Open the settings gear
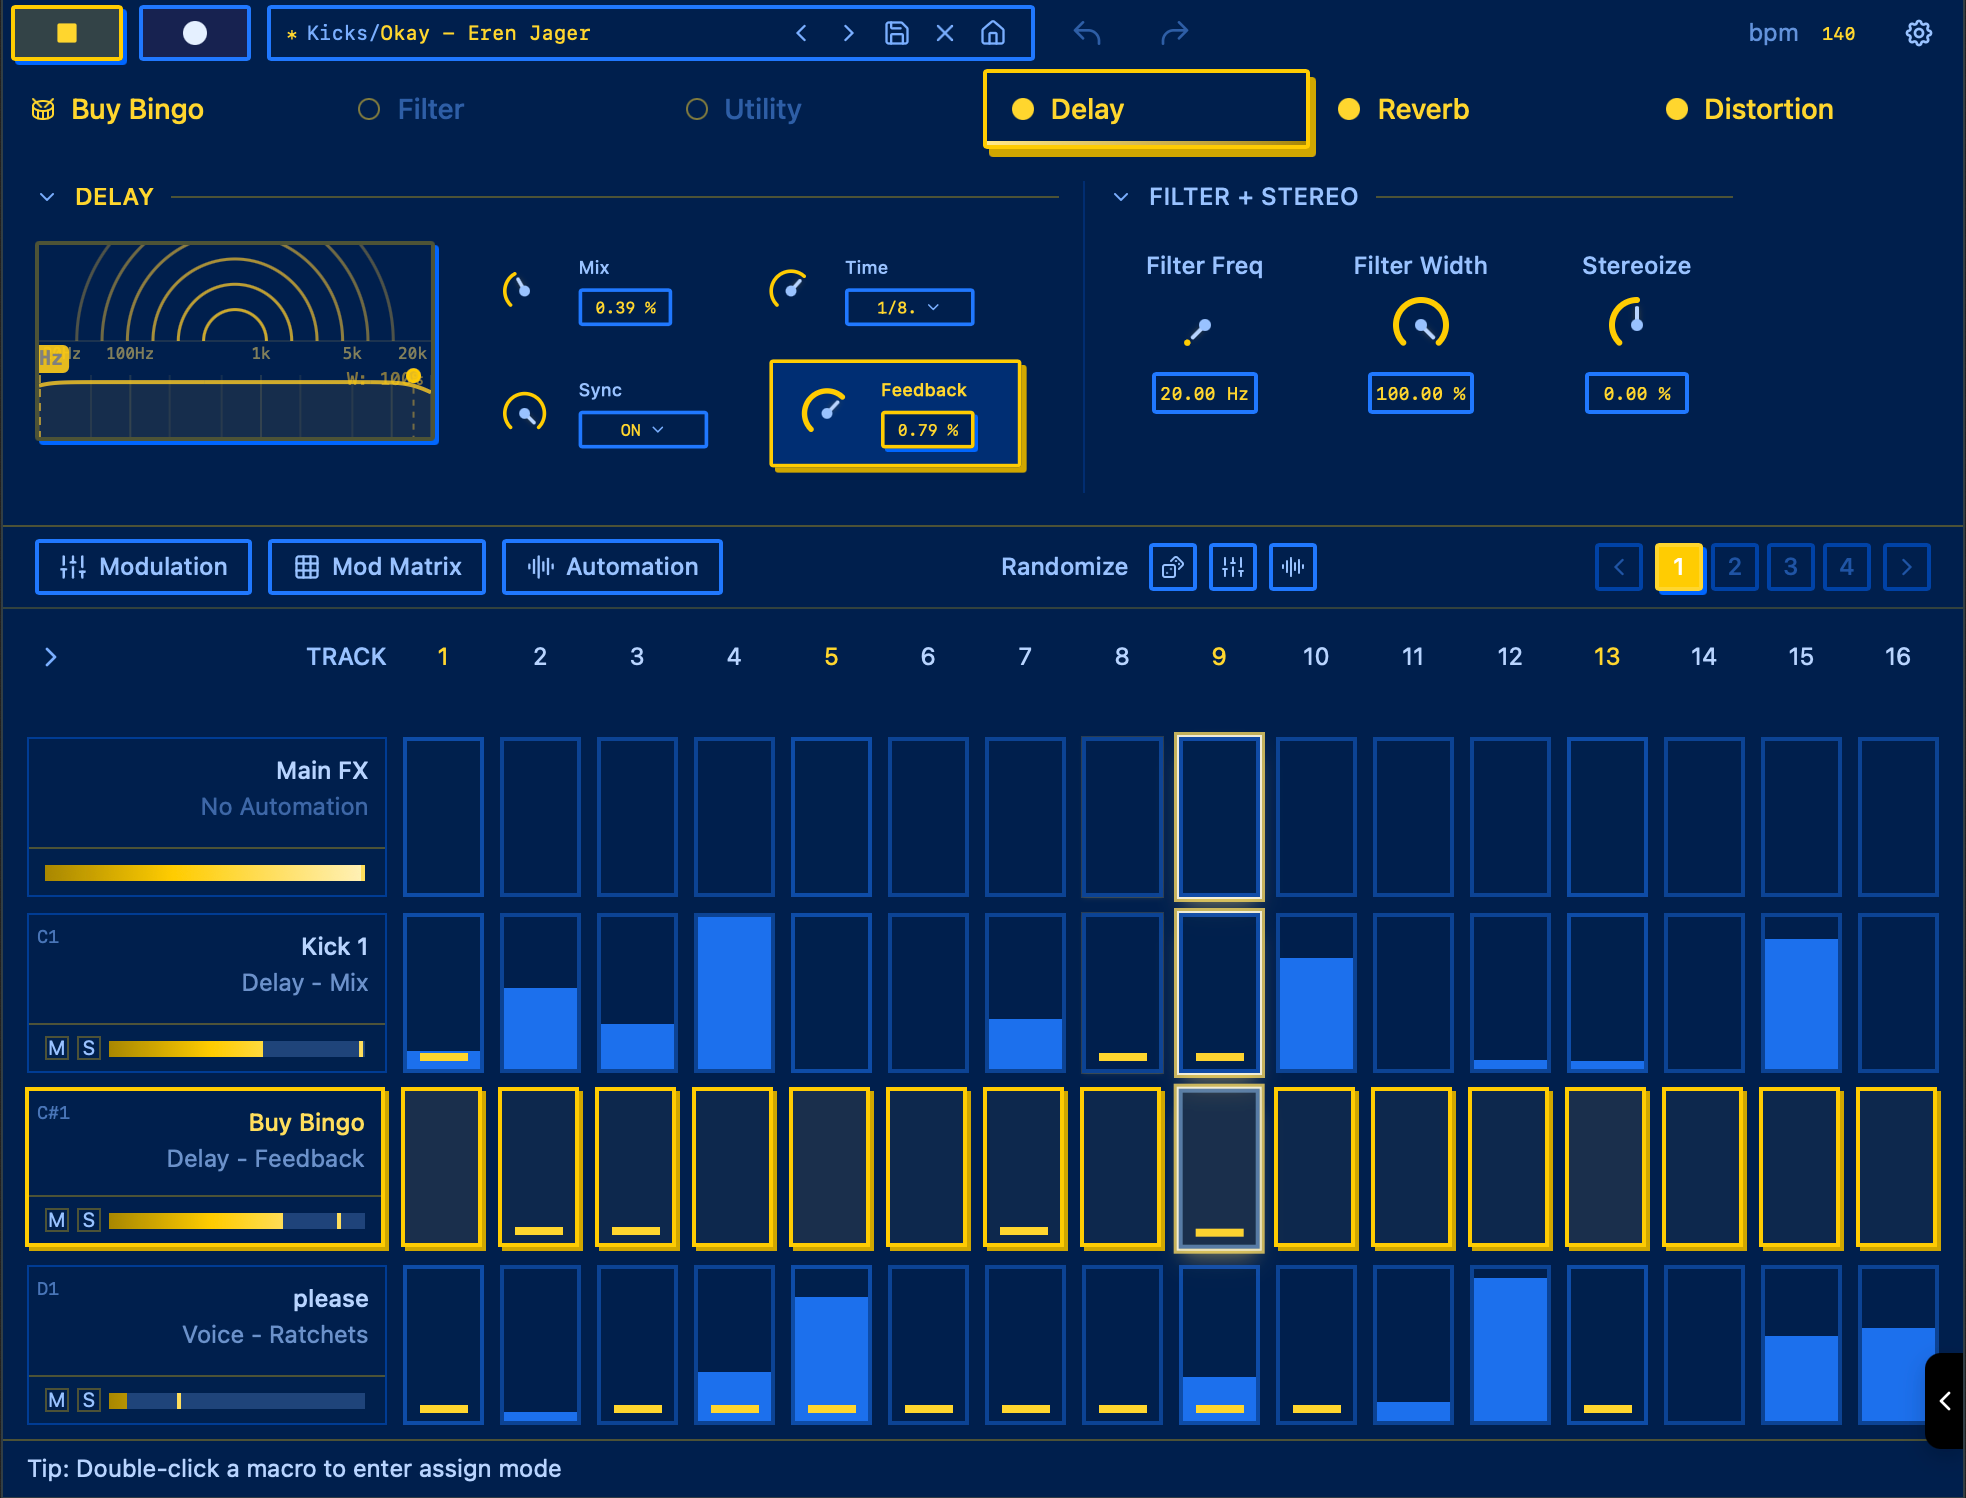 tap(1920, 33)
